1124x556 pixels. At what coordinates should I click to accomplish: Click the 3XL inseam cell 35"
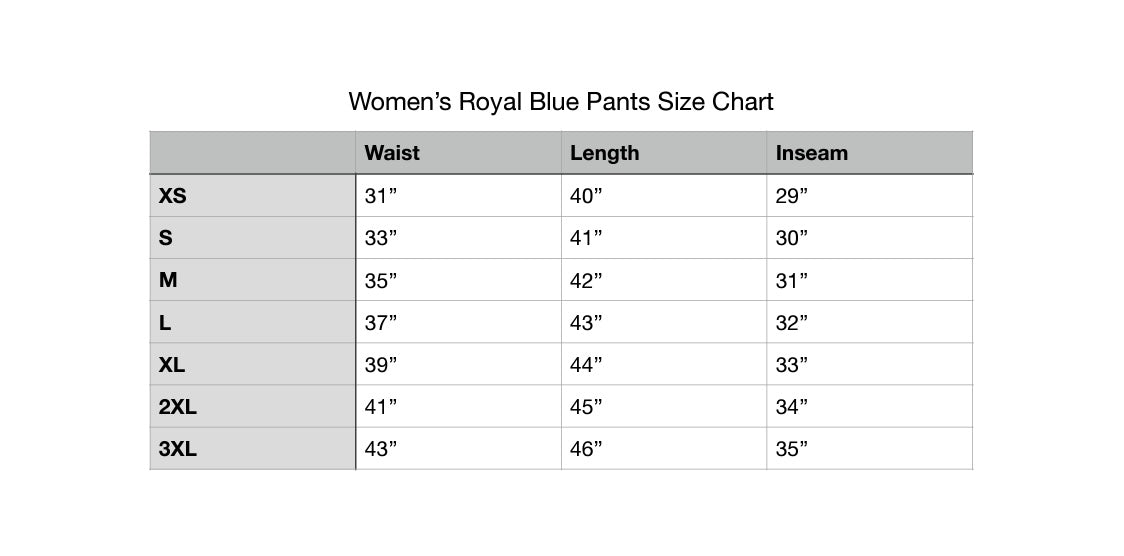(792, 449)
